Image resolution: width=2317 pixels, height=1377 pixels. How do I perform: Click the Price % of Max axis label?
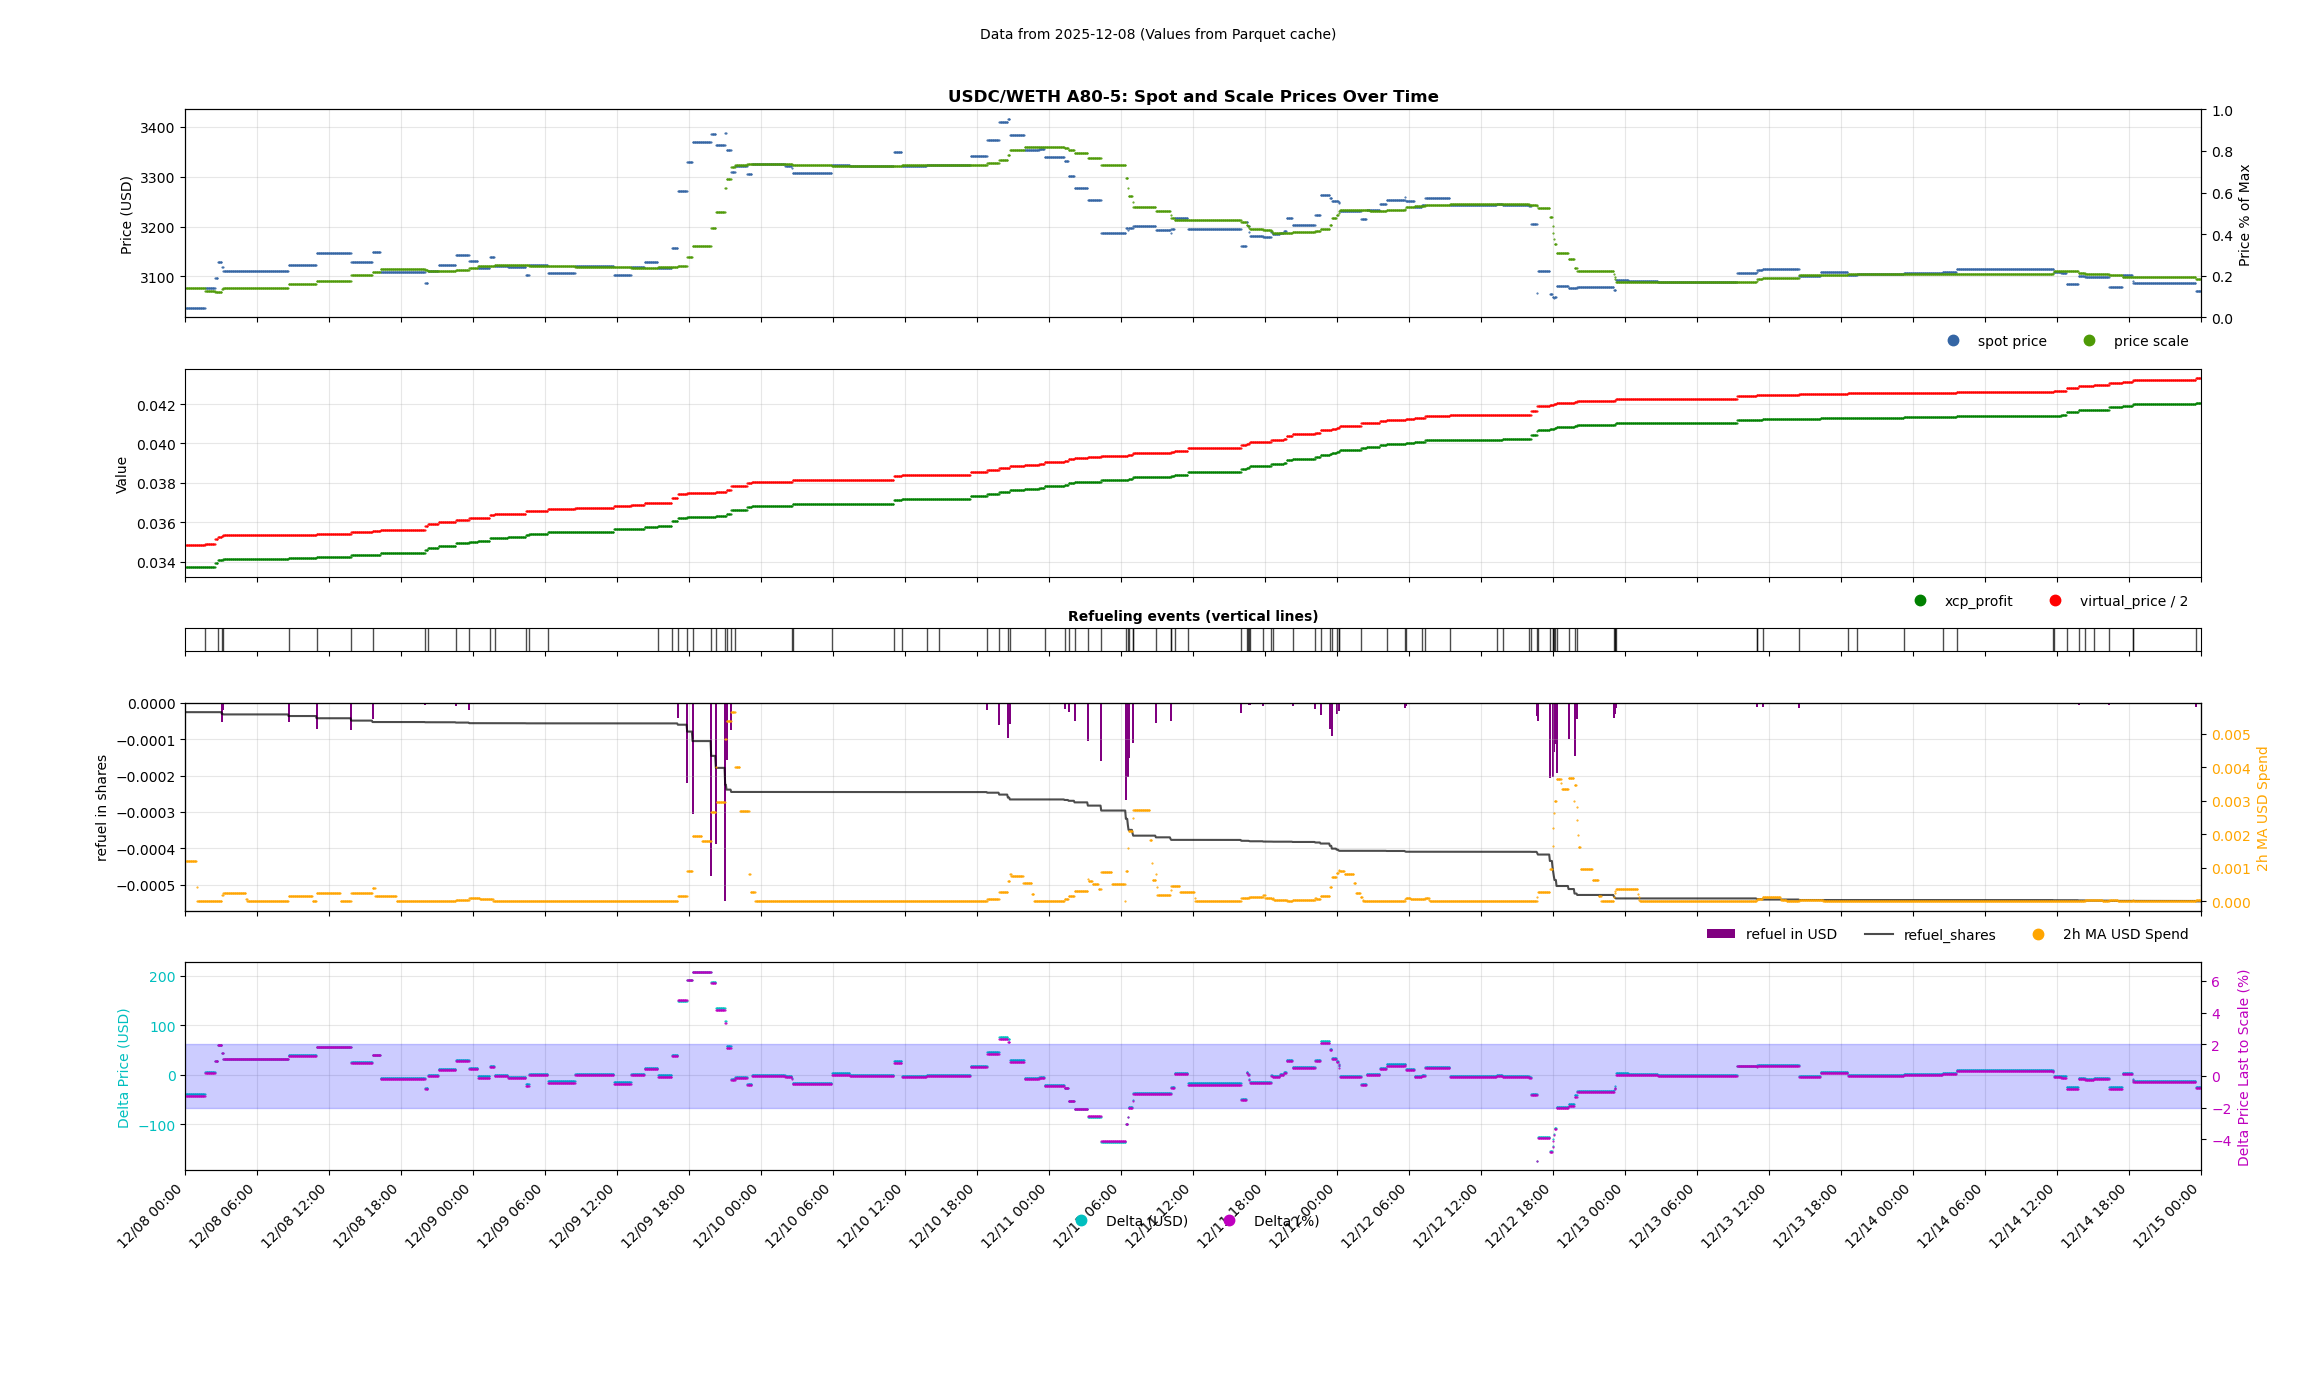click(x=2244, y=214)
